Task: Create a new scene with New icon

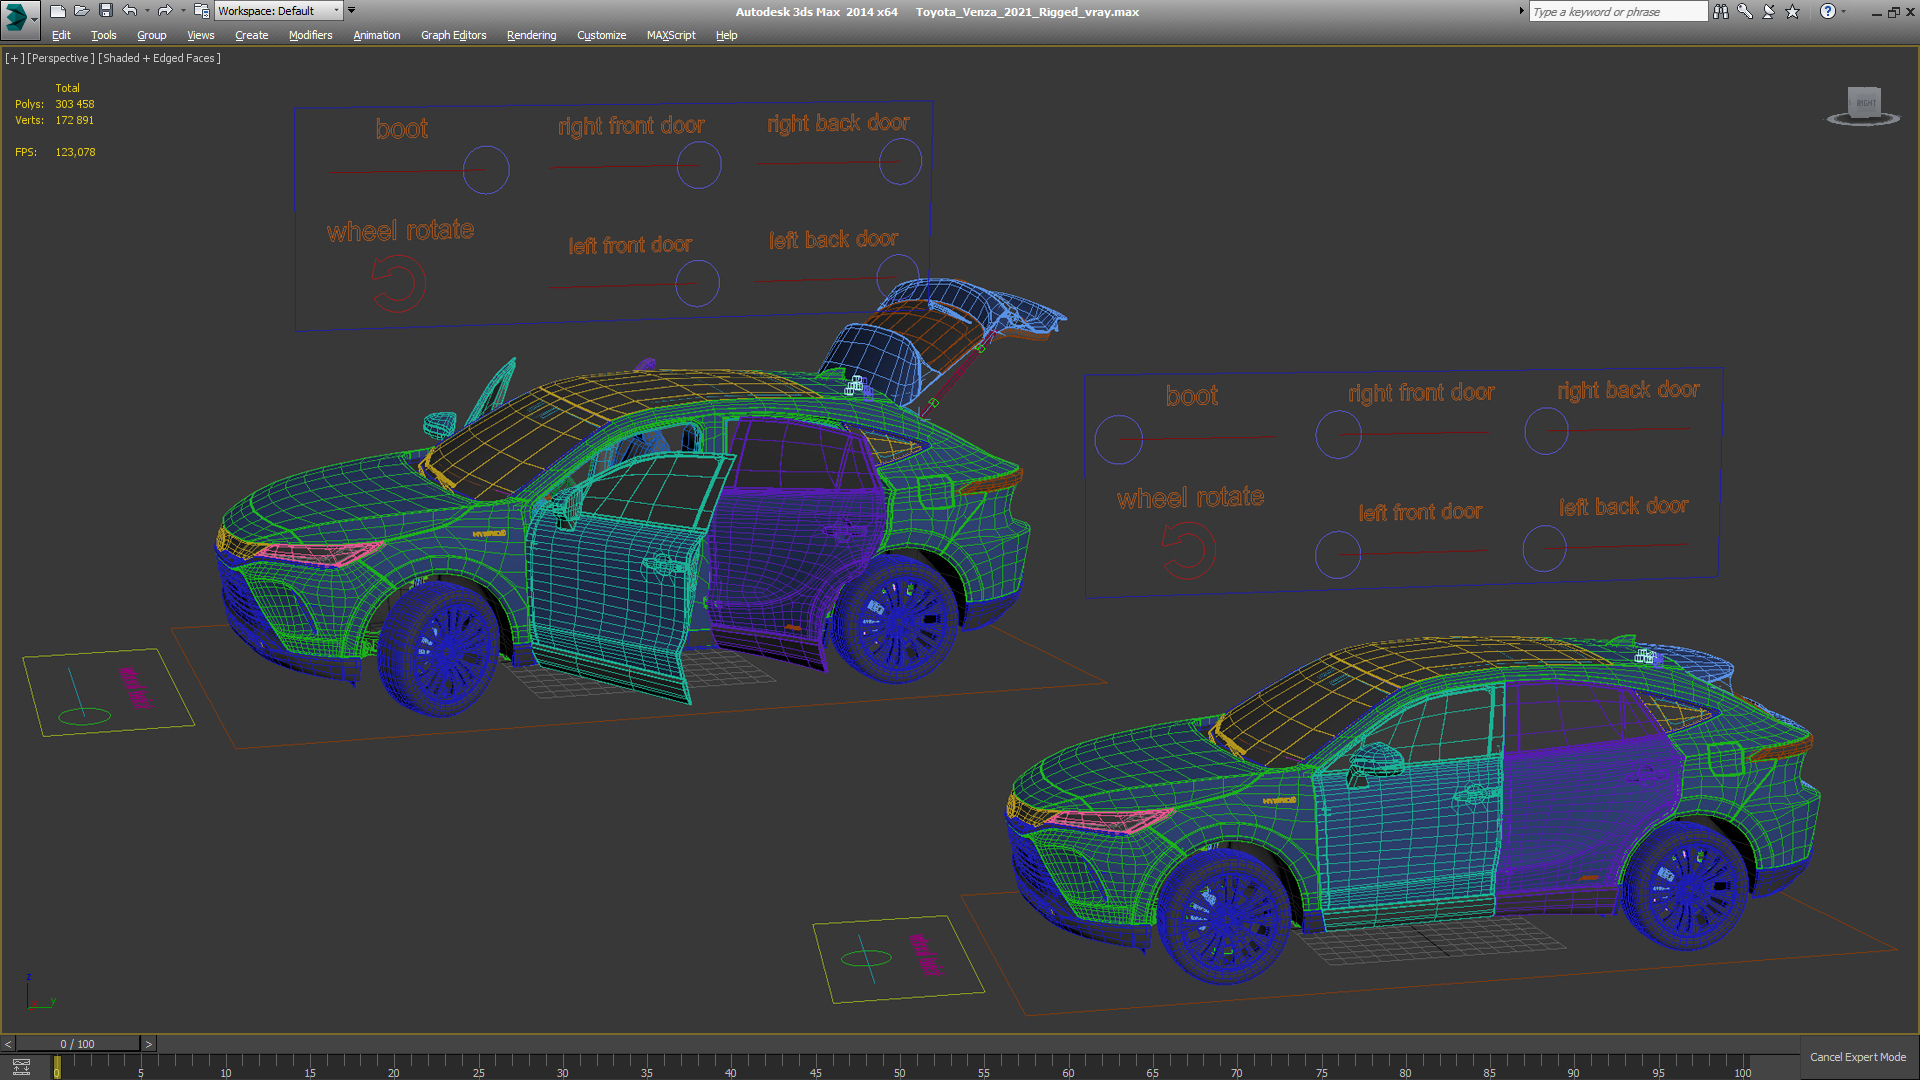Action: (x=57, y=11)
